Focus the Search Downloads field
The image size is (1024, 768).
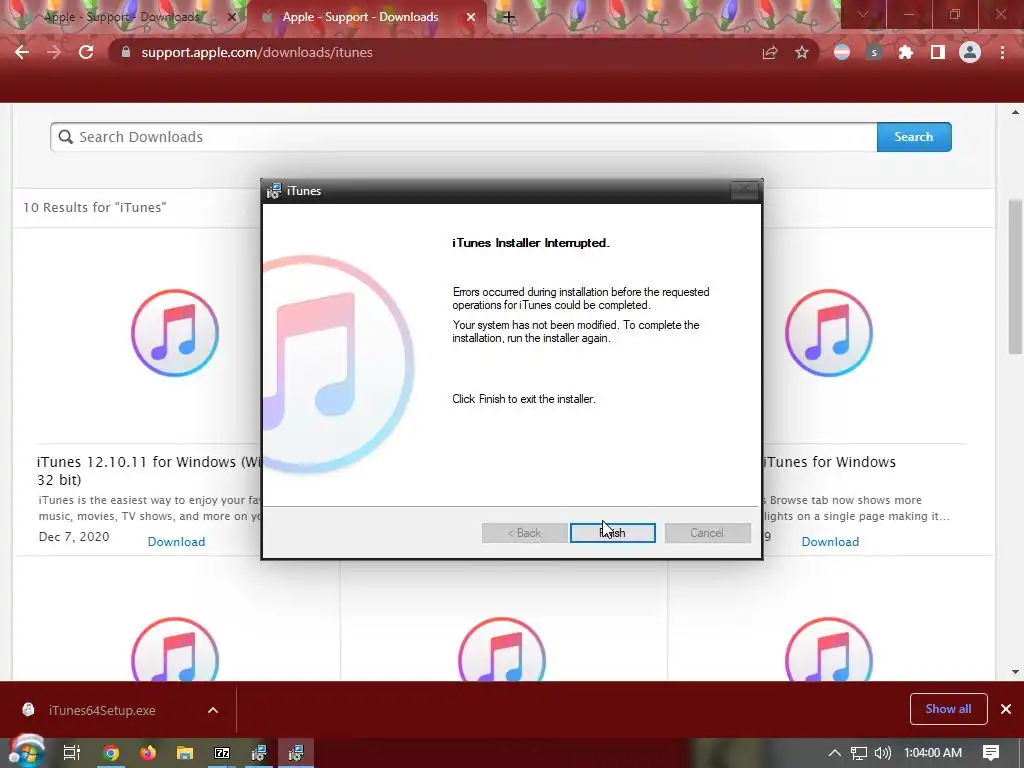(x=464, y=137)
